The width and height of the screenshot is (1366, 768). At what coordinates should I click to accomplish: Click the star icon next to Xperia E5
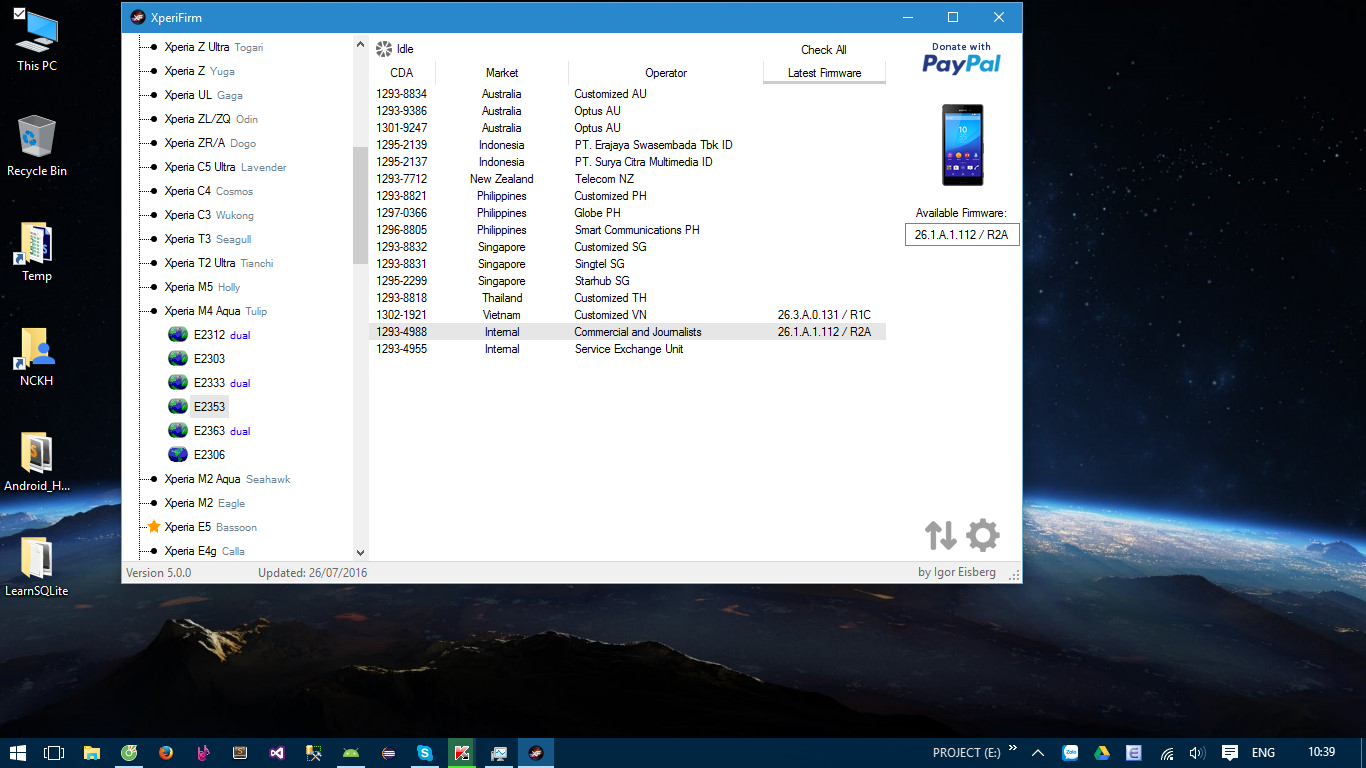tap(154, 526)
